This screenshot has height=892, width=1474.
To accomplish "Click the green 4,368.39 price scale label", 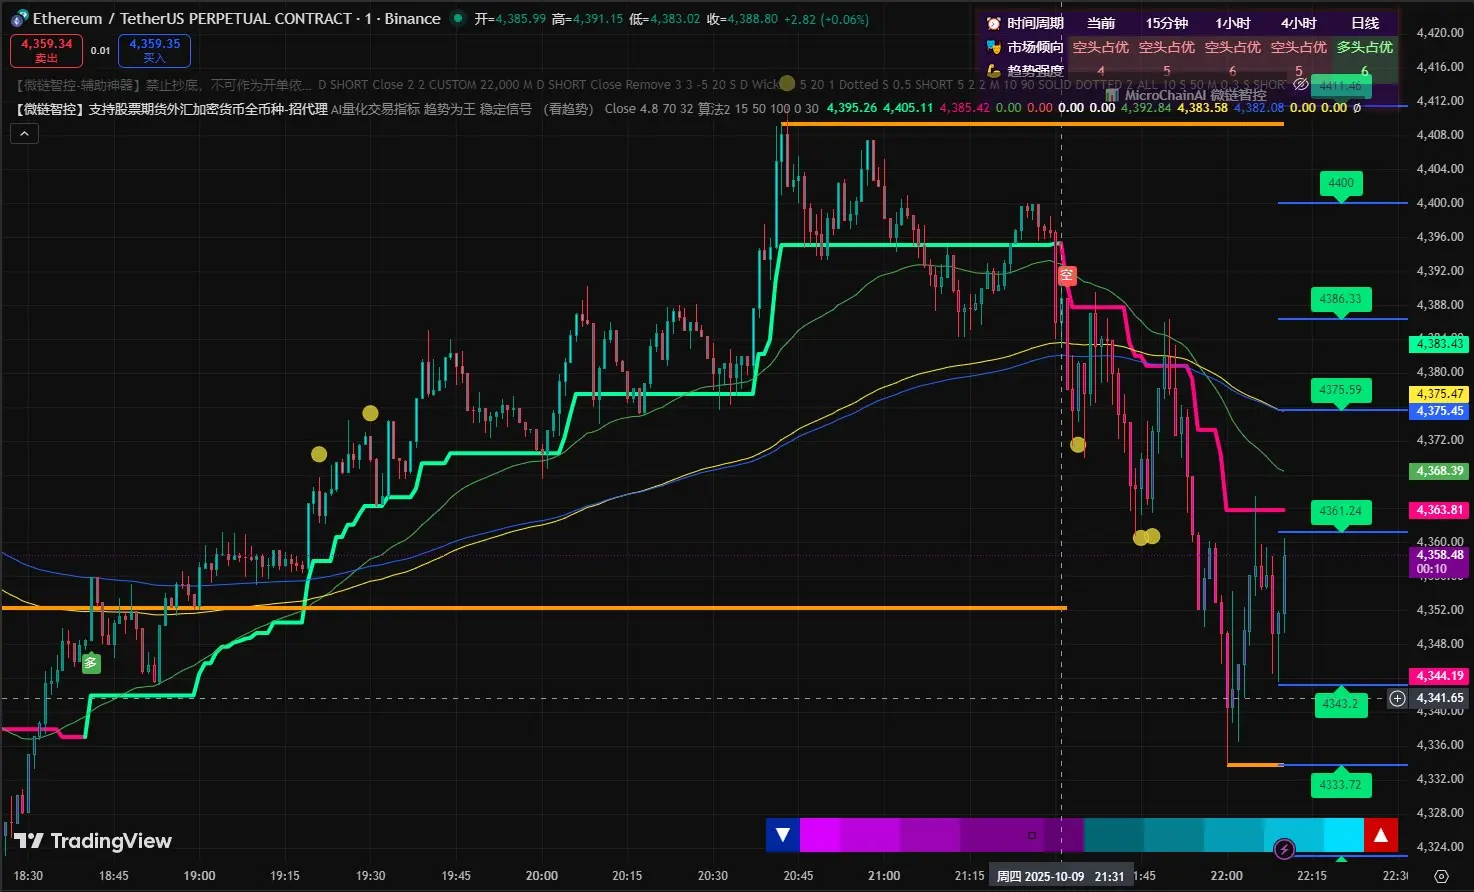I will pos(1439,471).
